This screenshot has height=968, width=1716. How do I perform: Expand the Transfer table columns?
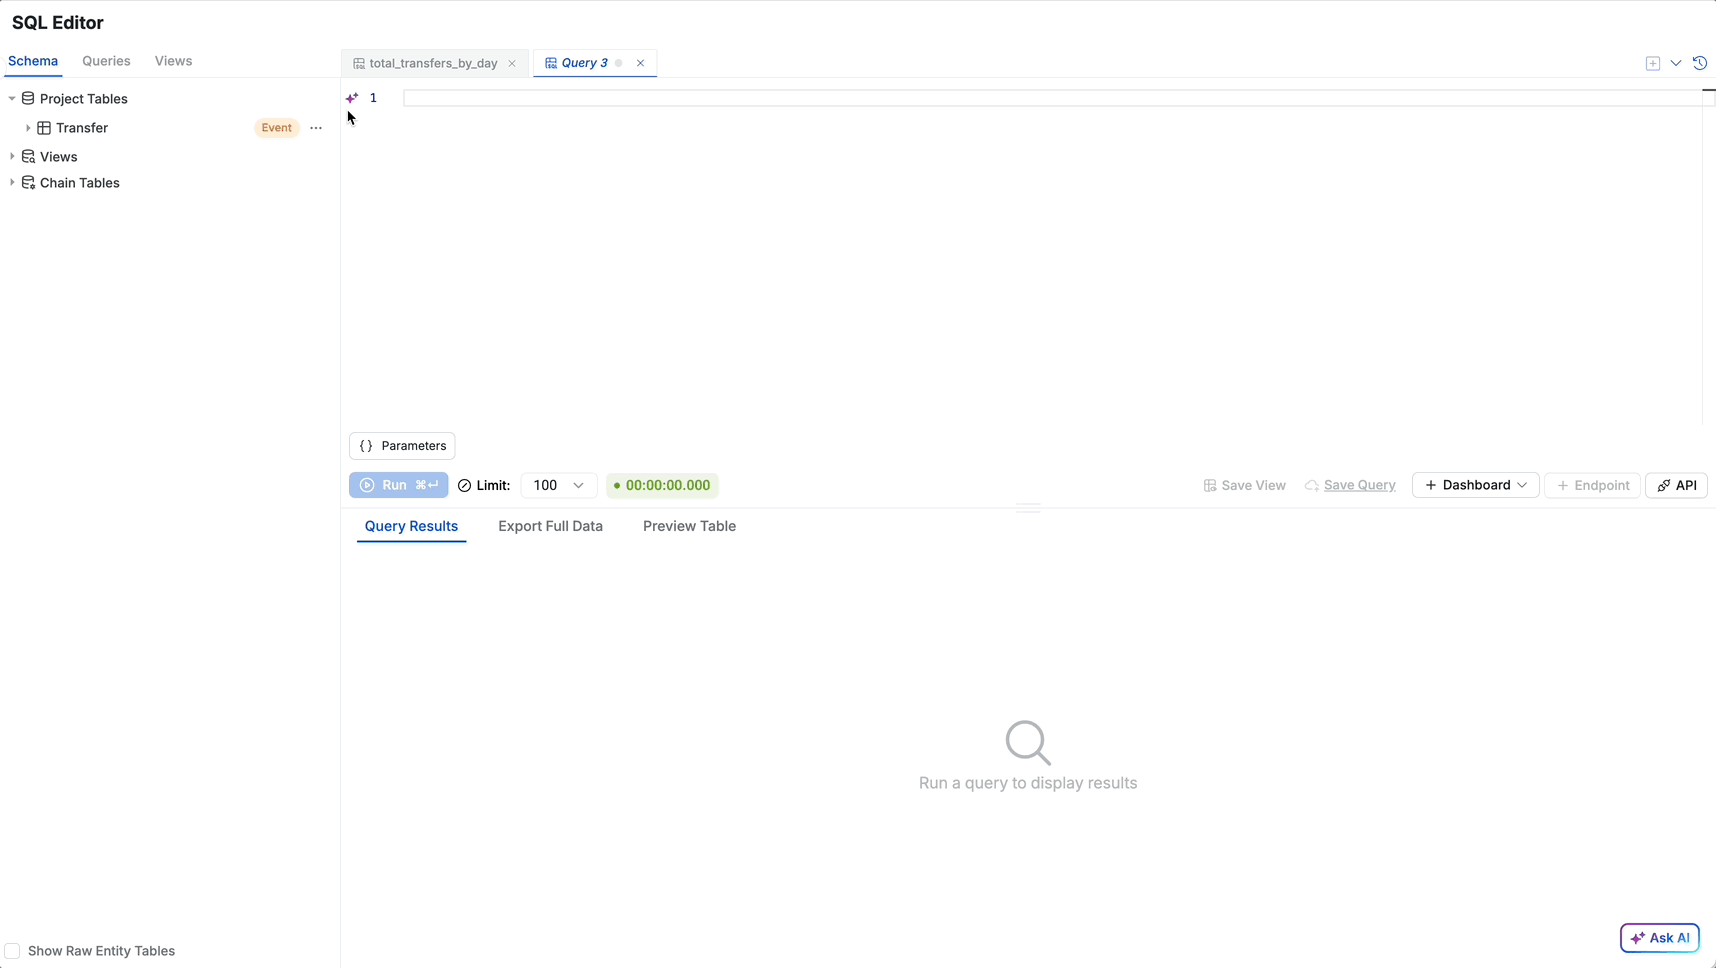click(28, 128)
